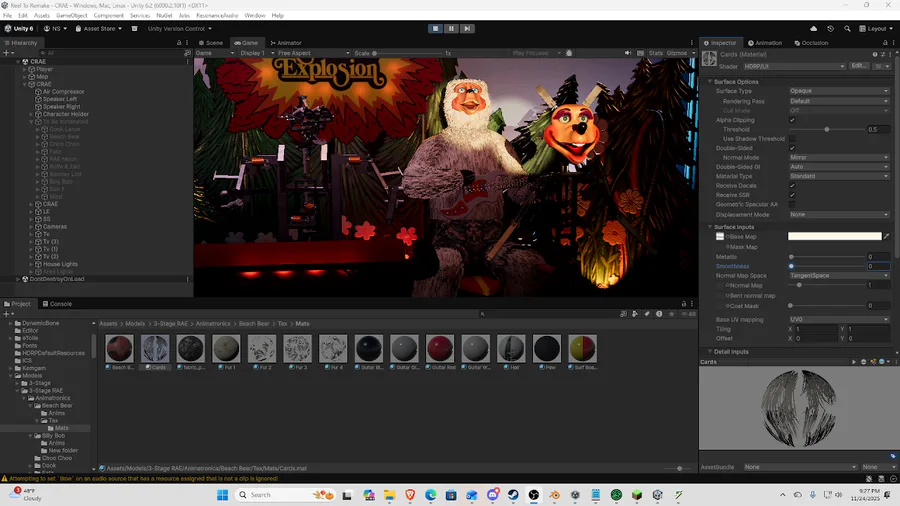Open the Play Focused dropdown

point(536,53)
